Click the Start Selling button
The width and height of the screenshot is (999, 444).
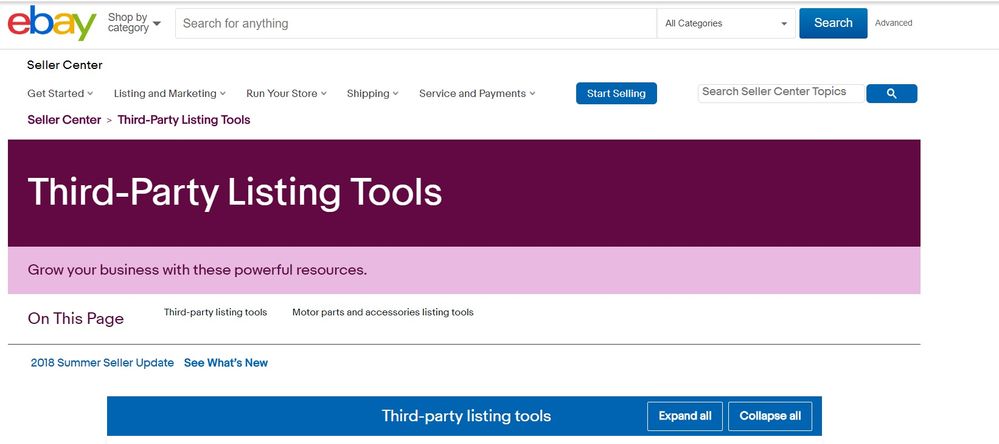[x=616, y=94]
